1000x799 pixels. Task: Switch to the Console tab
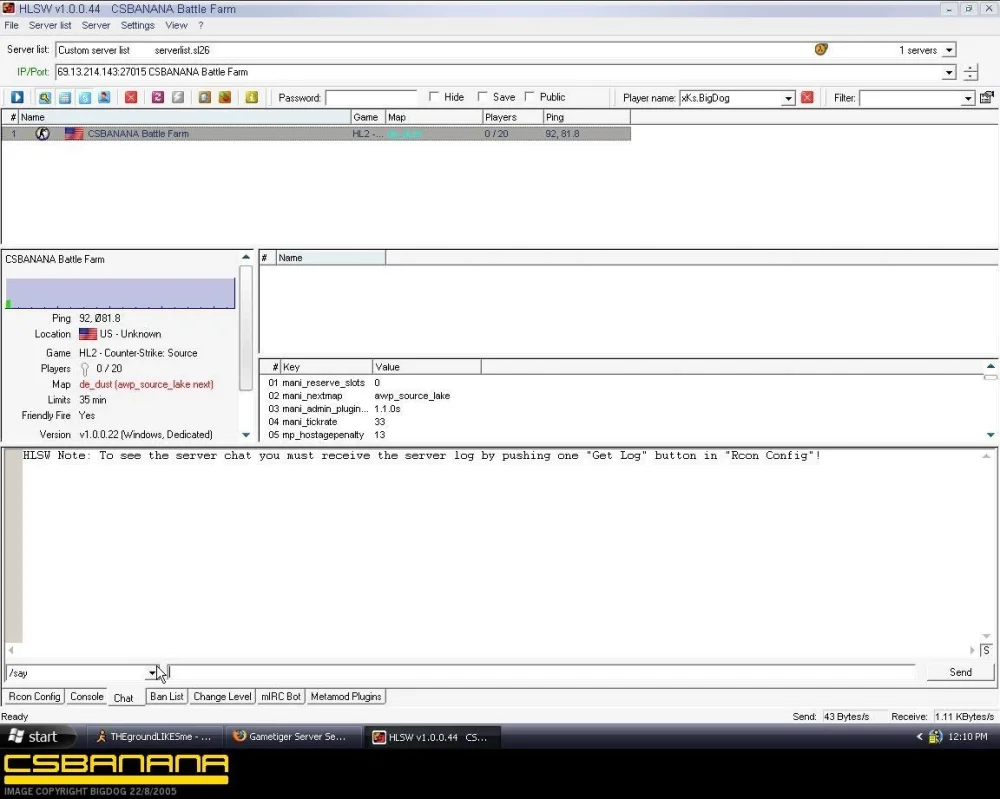pos(87,696)
